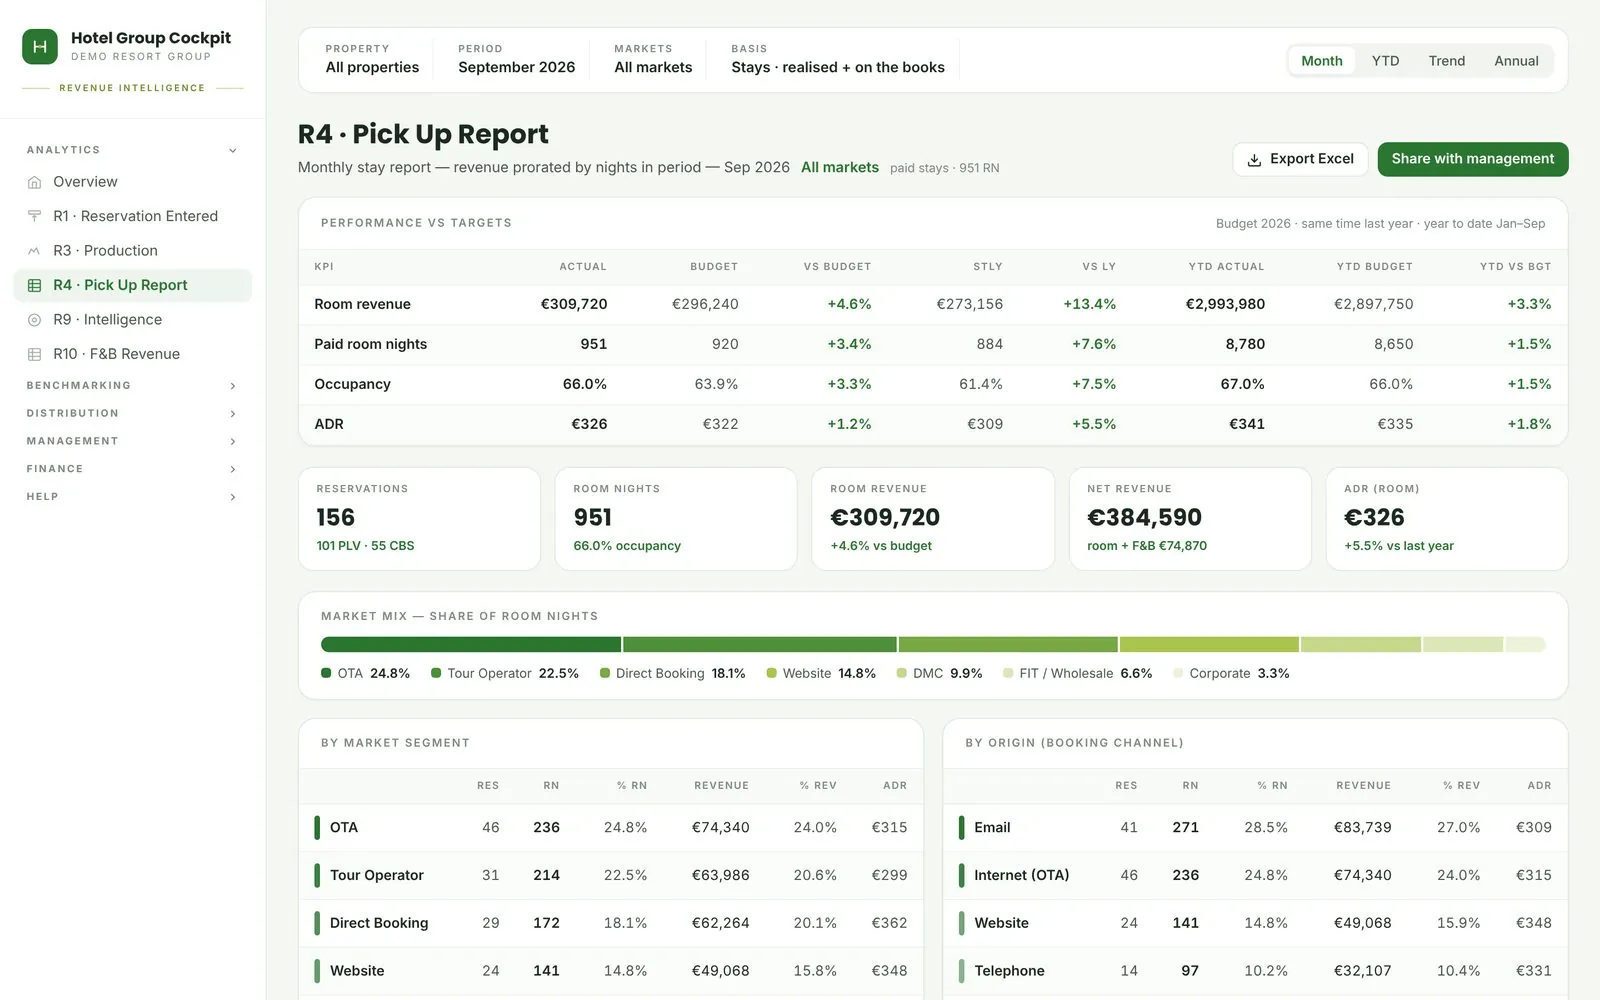Click the R4 Pick Up Report table icon
The width and height of the screenshot is (1600, 1000).
(x=34, y=285)
